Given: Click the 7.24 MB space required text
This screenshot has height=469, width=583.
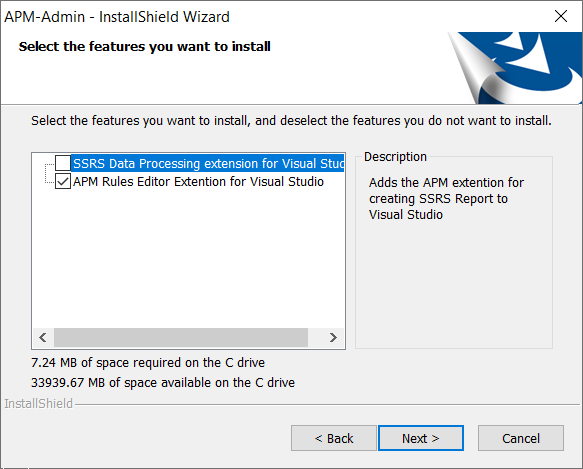Looking at the screenshot, I should click(148, 362).
